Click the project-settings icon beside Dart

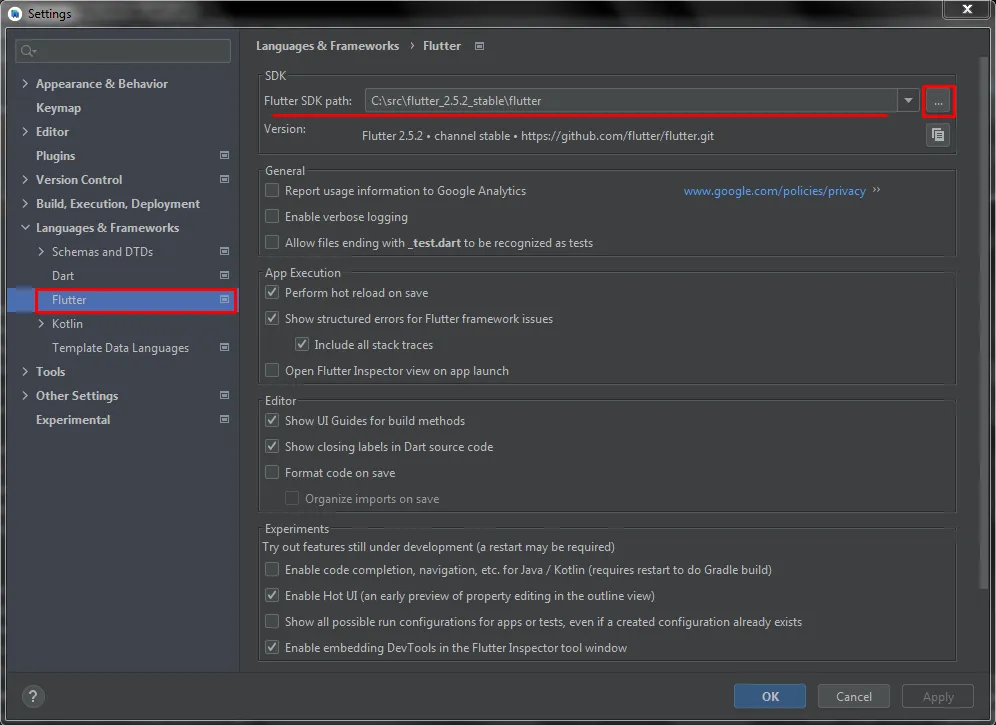click(224, 275)
